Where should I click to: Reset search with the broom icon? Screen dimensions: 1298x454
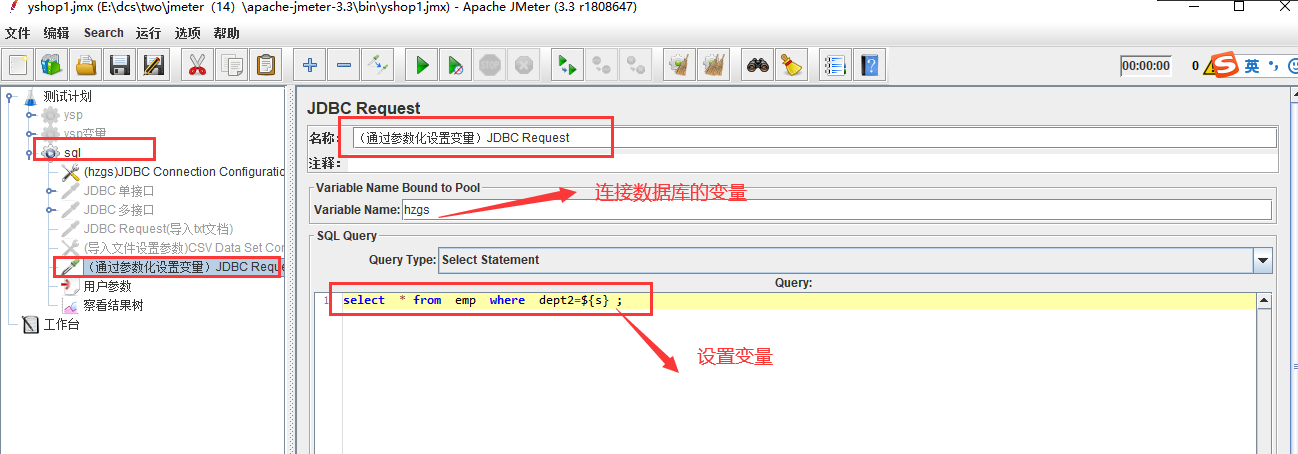tap(793, 66)
